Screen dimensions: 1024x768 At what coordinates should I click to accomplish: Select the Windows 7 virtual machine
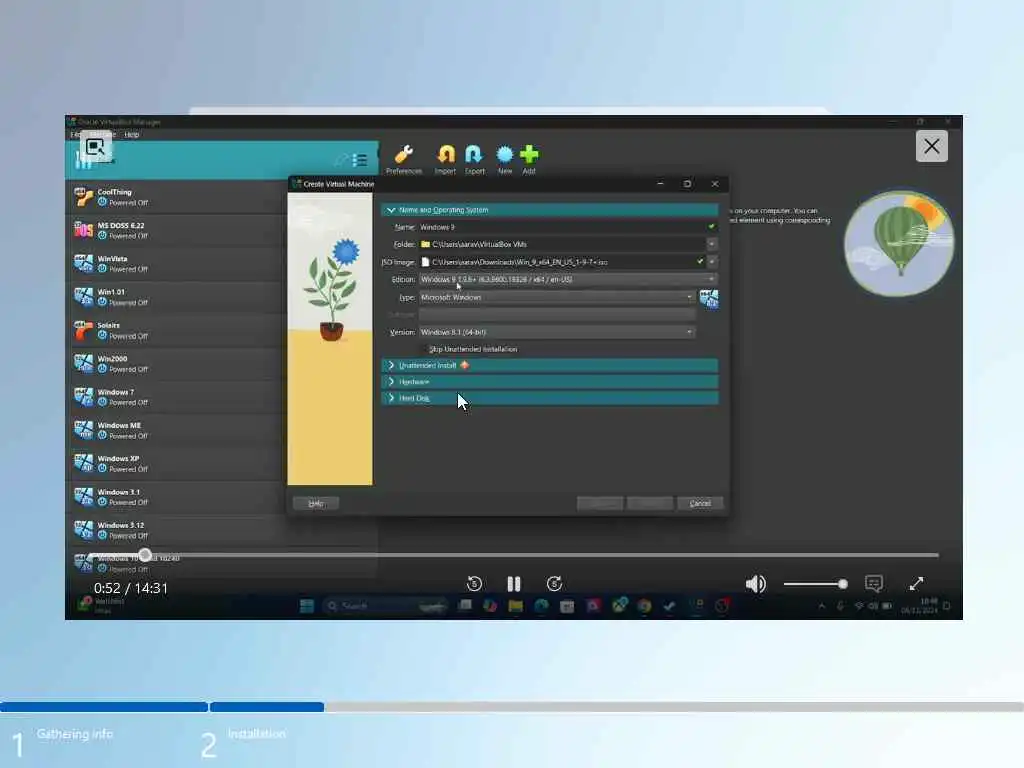point(176,397)
